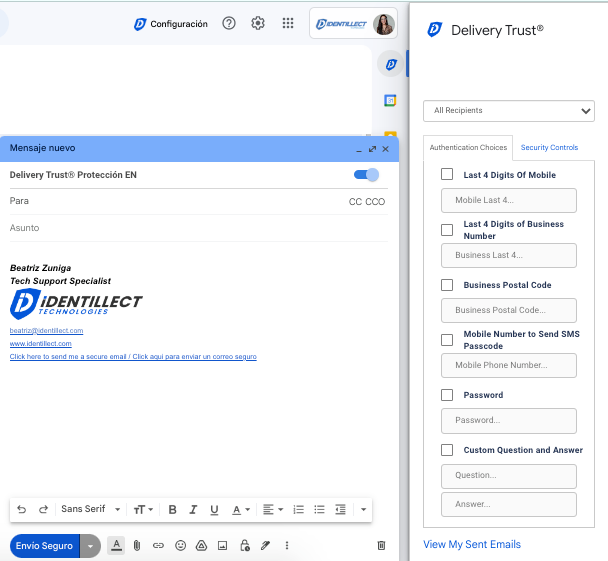Open the send me a secure email link
This screenshot has height=561, width=608.
133,357
